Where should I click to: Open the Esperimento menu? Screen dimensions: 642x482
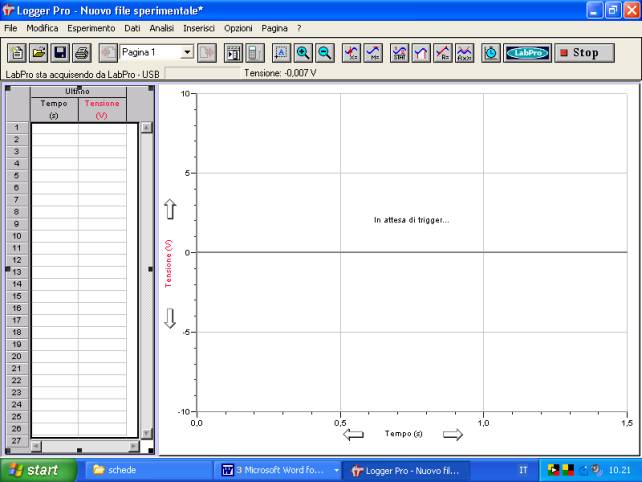pyautogui.click(x=91, y=28)
